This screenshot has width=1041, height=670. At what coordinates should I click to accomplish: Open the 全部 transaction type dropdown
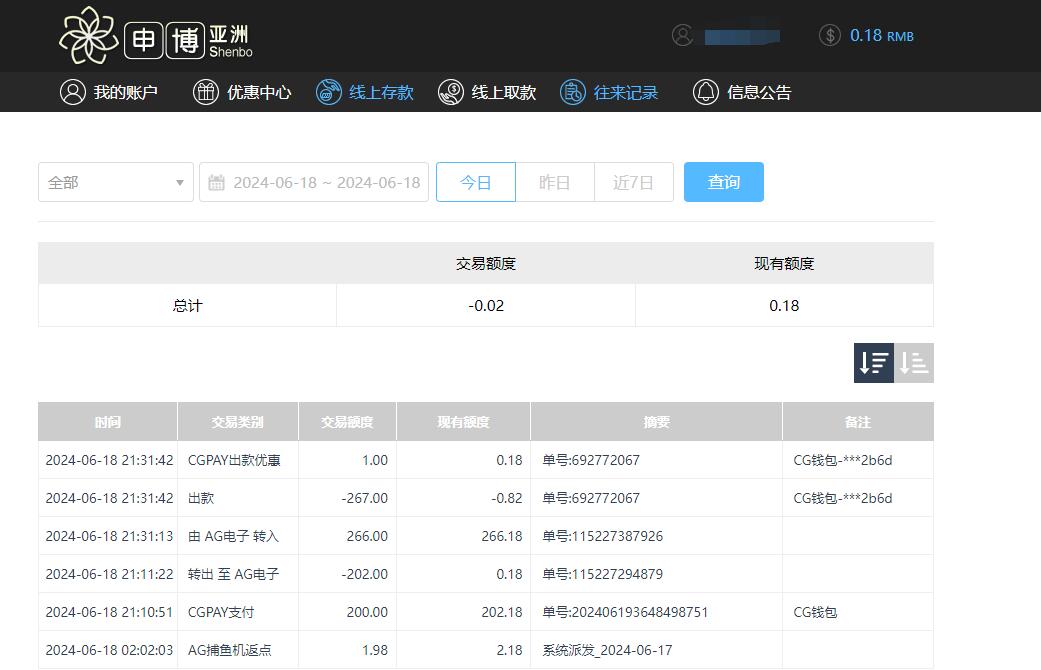115,182
